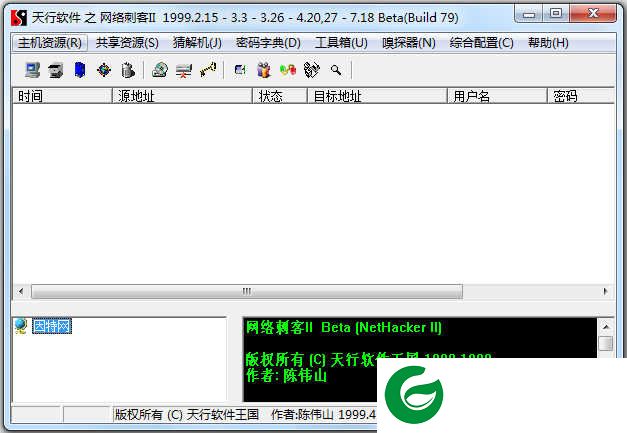Image resolution: width=627 pixels, height=433 pixels.
Task: Click the globe target toolbar icon
Action: click(104, 70)
